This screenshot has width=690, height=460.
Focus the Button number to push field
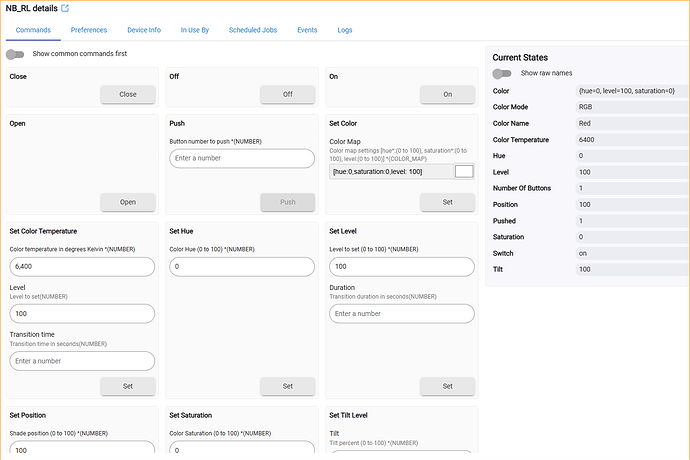tap(242, 158)
